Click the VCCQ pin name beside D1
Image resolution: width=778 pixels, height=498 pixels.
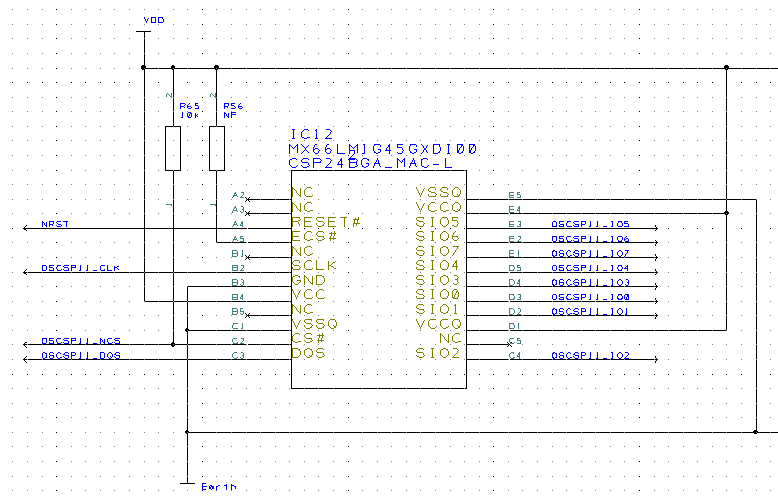(439, 324)
